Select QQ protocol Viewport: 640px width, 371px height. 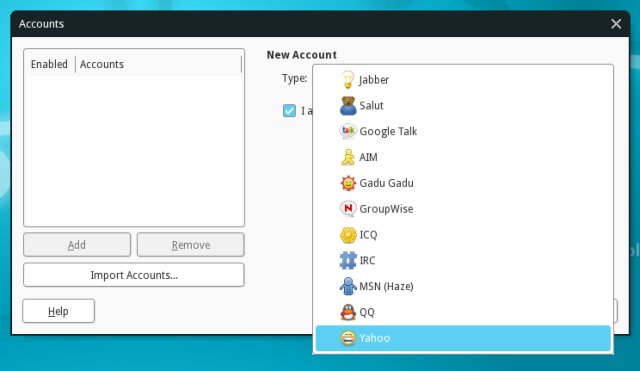pyautogui.click(x=463, y=312)
